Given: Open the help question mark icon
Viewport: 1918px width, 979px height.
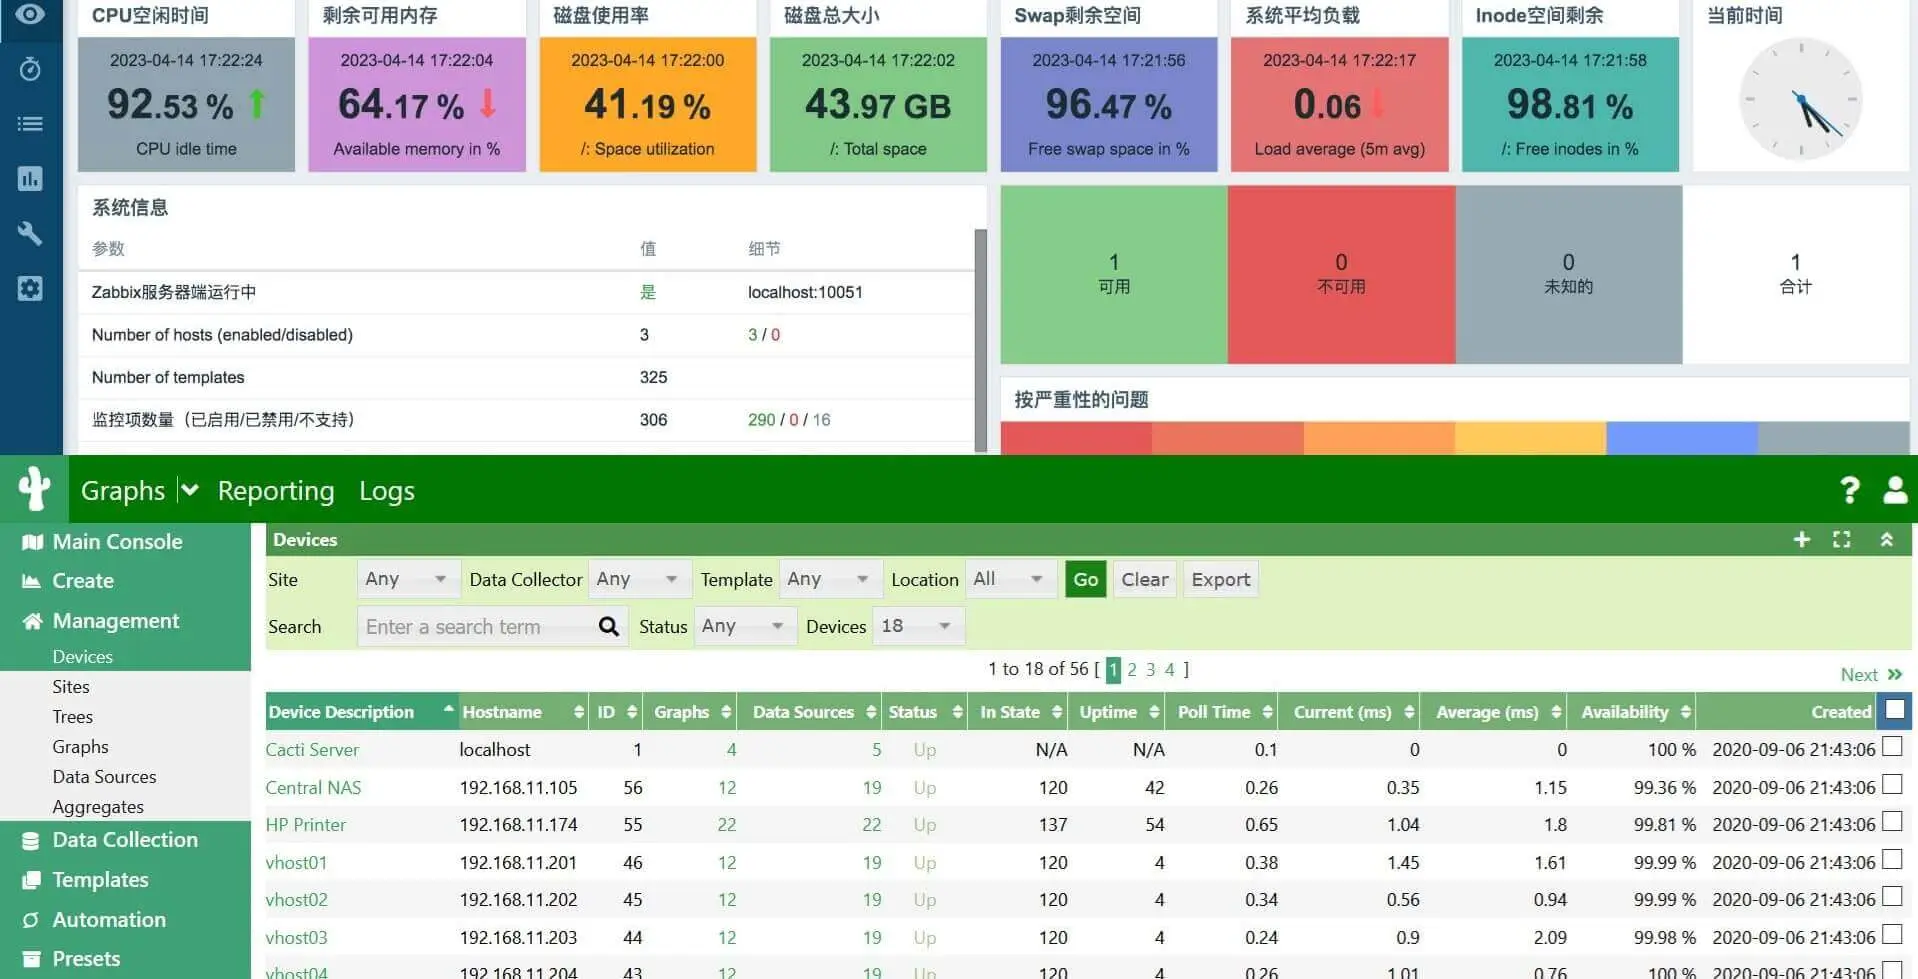Looking at the screenshot, I should (x=1849, y=490).
